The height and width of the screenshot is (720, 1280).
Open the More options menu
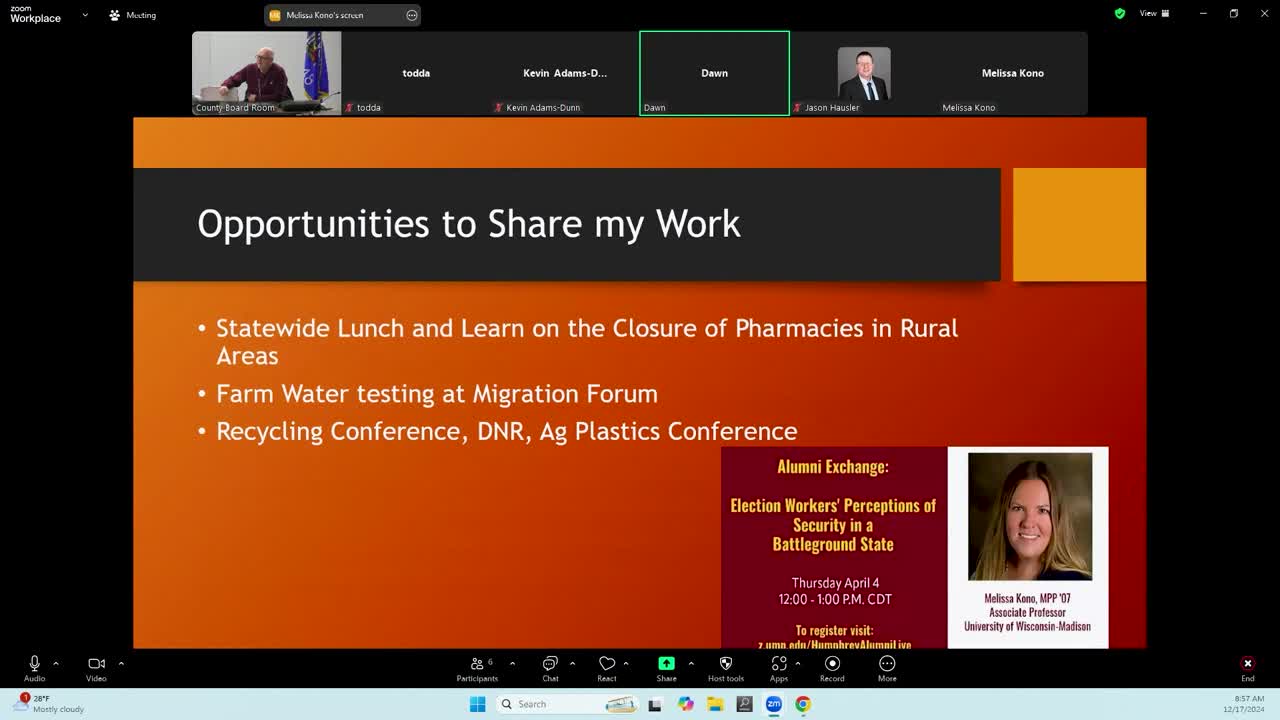[887, 668]
